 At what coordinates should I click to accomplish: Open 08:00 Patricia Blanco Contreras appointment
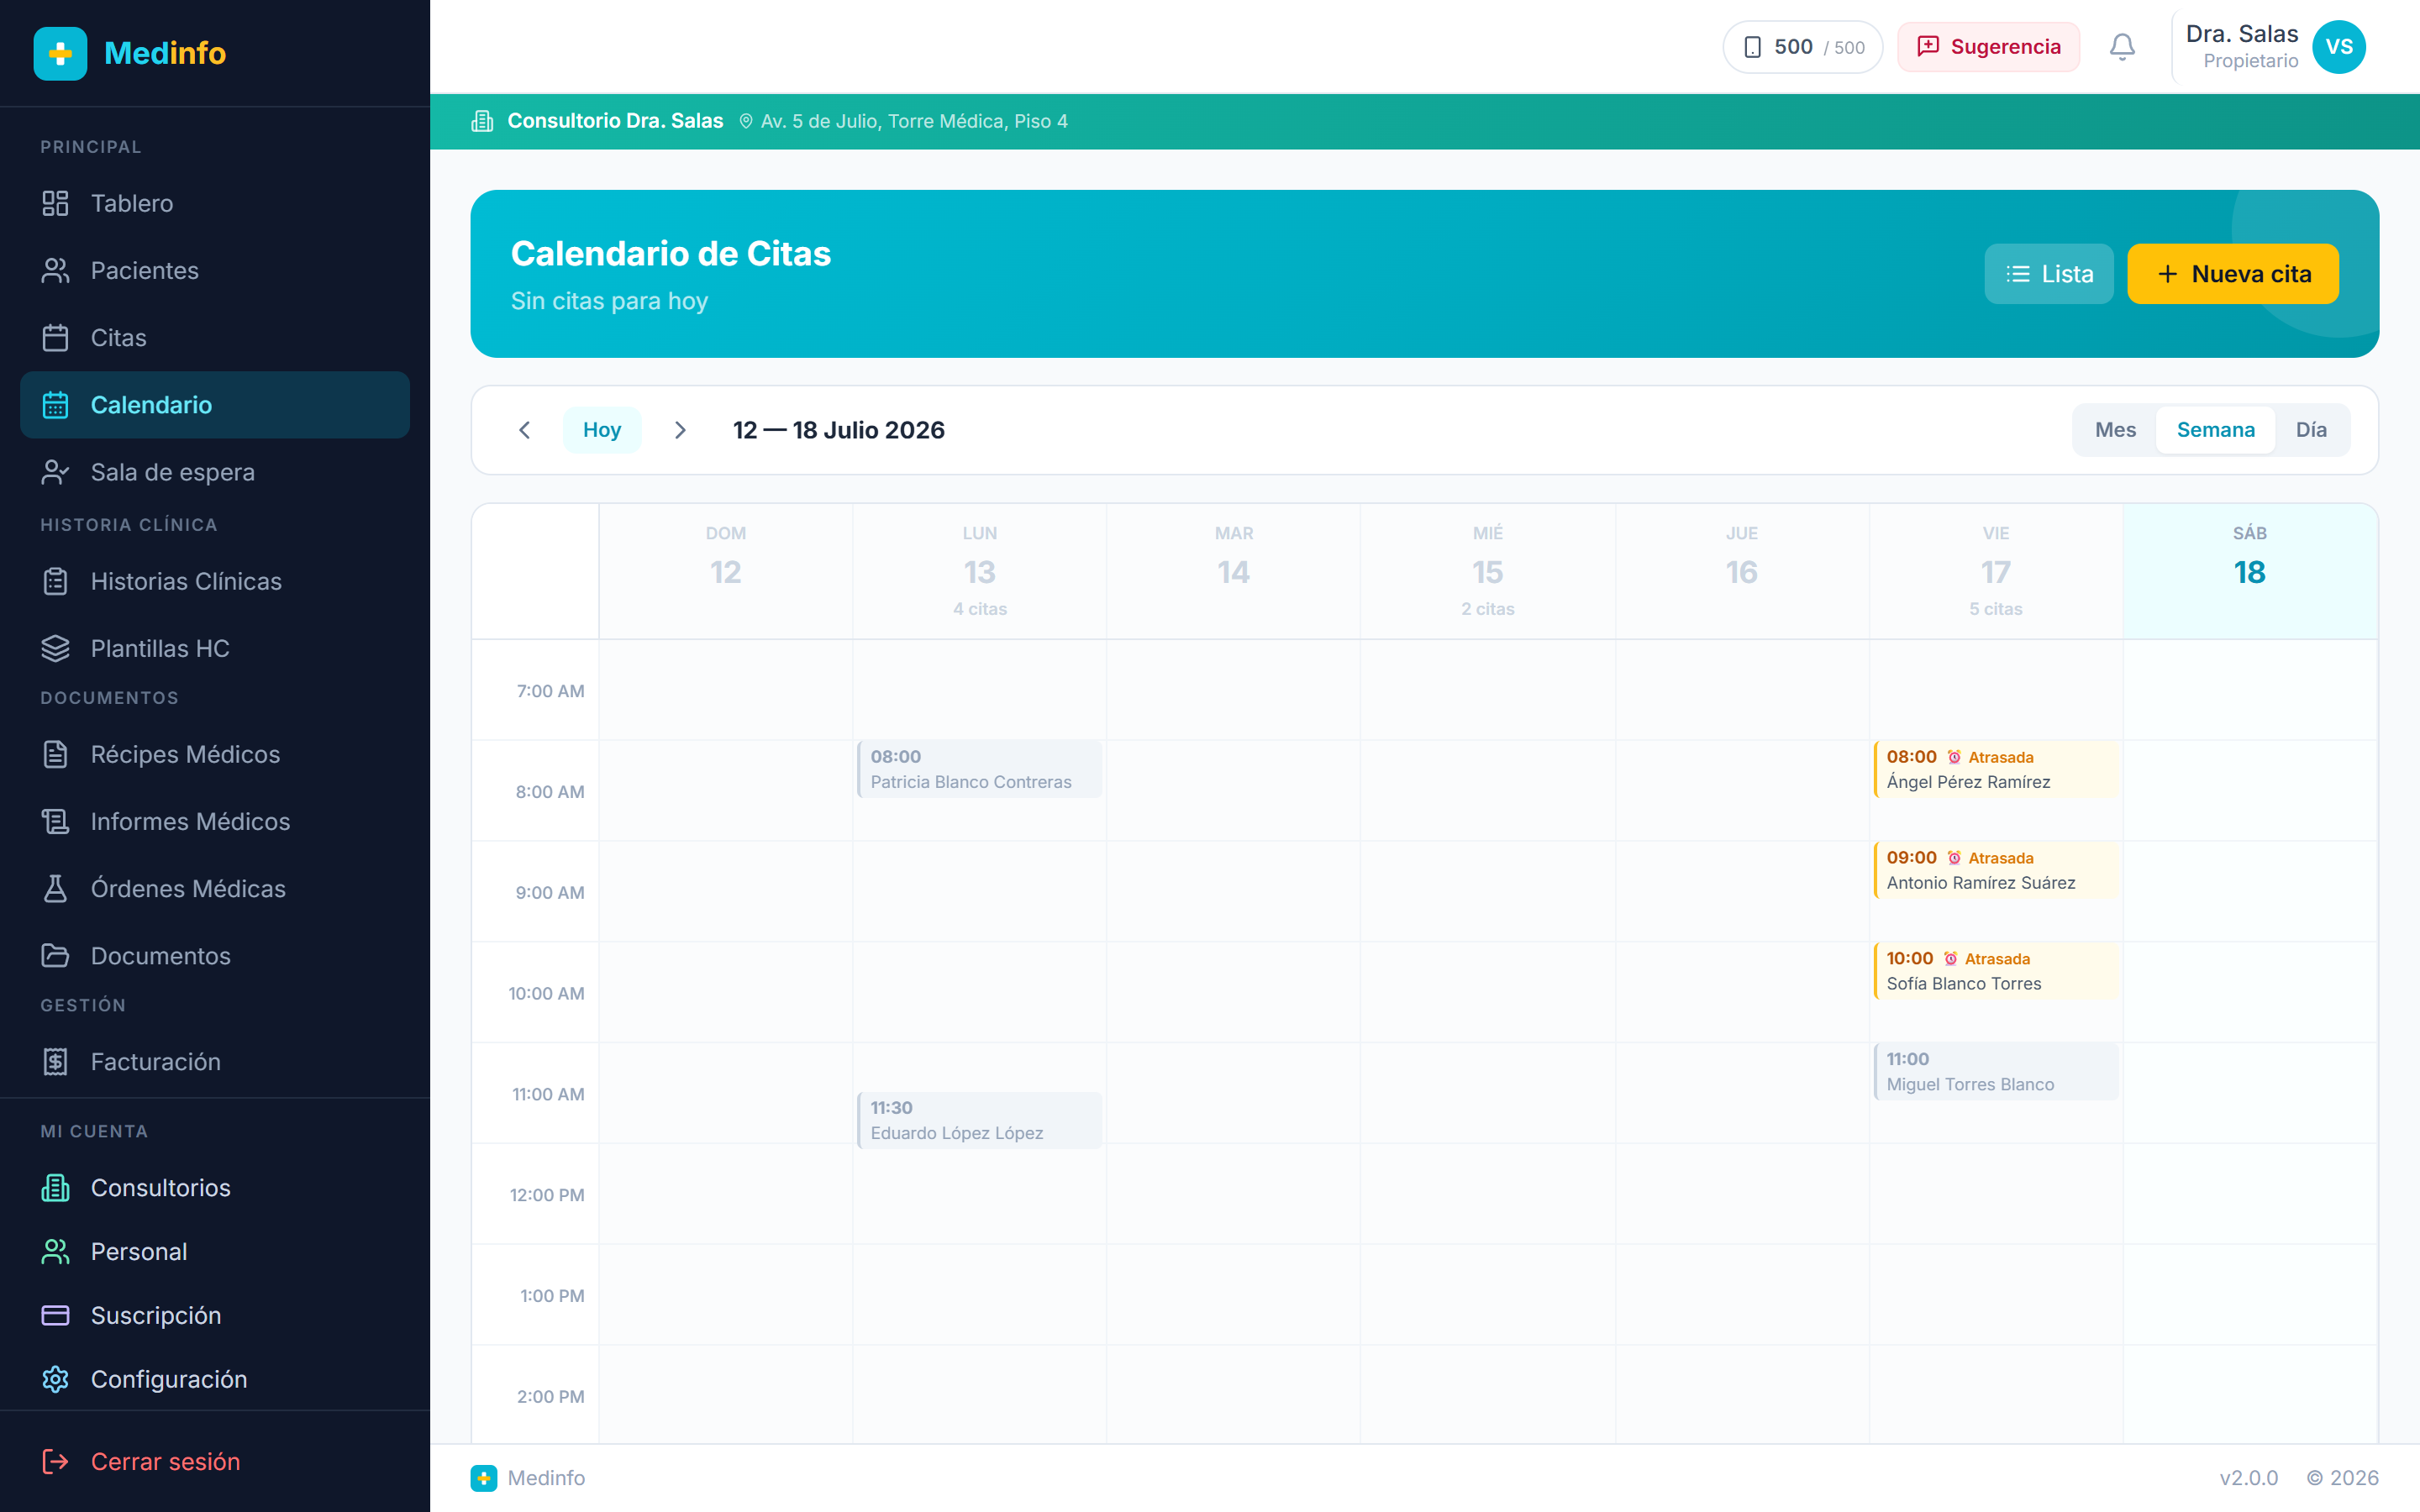[979, 769]
